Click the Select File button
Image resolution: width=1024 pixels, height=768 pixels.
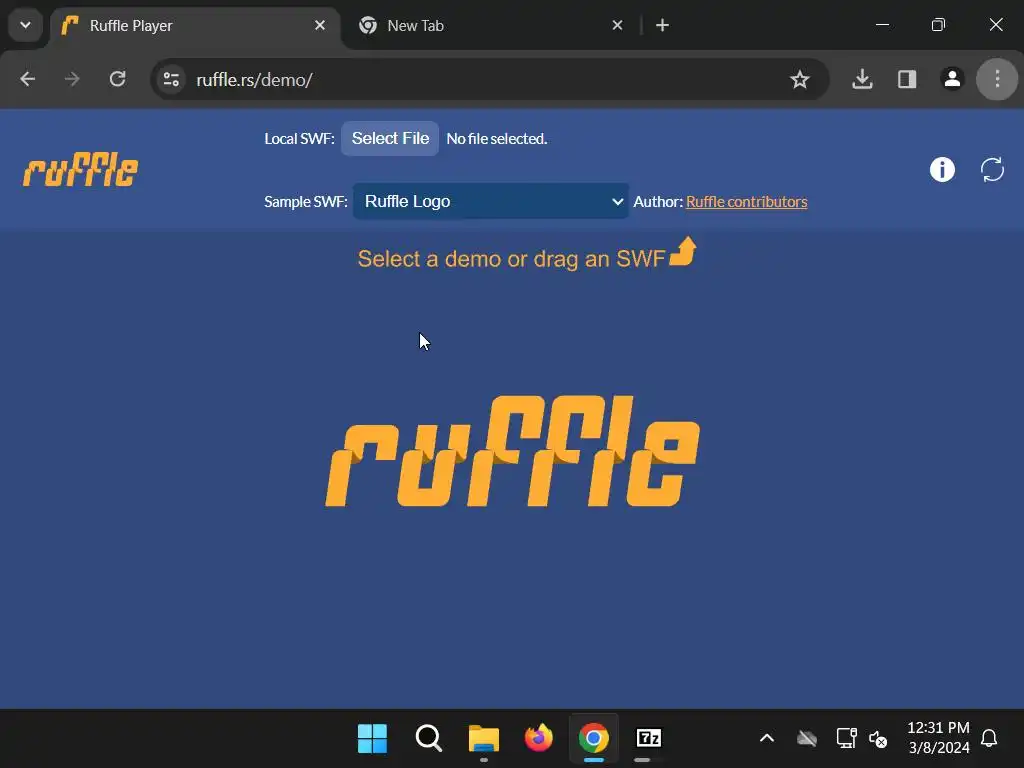click(x=390, y=138)
